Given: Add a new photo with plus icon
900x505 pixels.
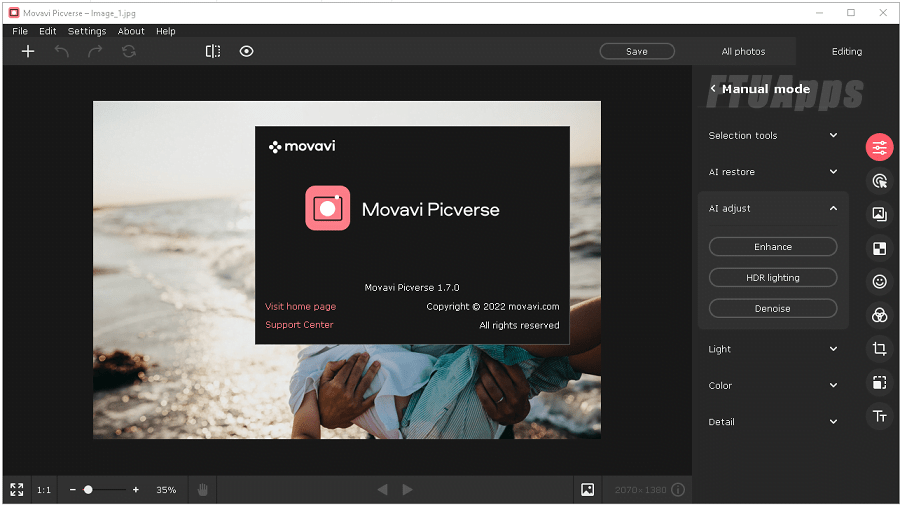Looking at the screenshot, I should tap(28, 52).
